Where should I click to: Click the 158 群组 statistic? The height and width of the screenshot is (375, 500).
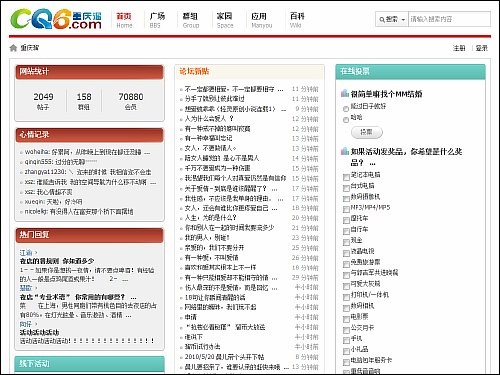pyautogui.click(x=84, y=101)
